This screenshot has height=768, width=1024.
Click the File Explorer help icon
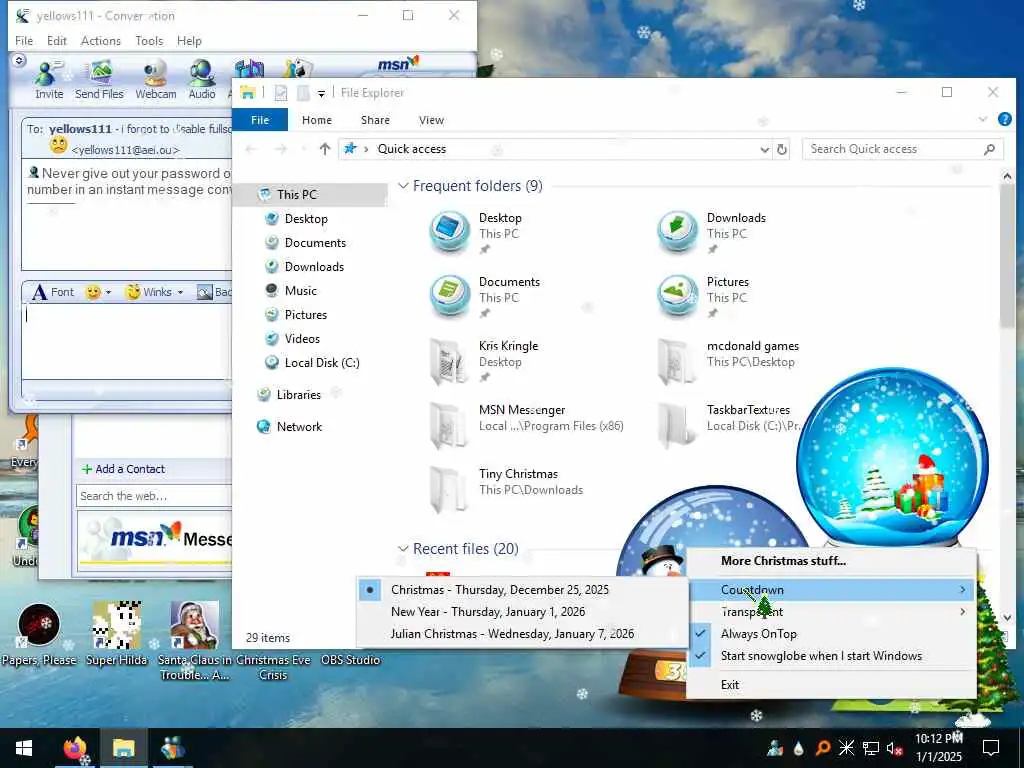pos(1004,120)
